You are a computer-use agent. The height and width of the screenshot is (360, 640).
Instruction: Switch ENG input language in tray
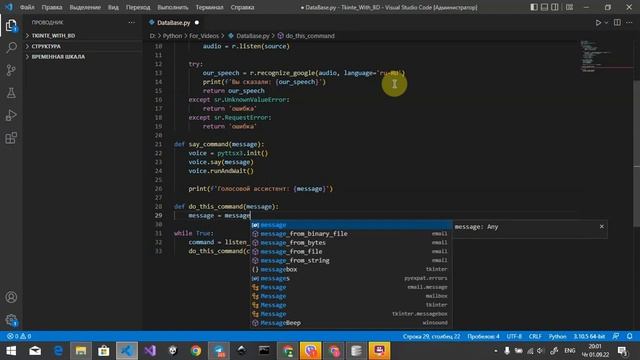(x=570, y=351)
